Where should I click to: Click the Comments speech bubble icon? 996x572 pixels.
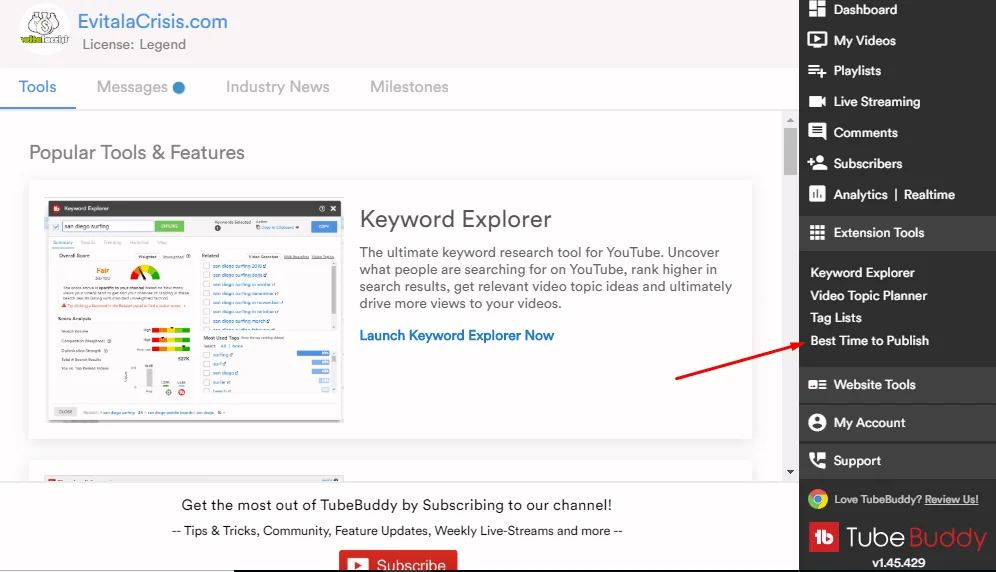pyautogui.click(x=817, y=132)
